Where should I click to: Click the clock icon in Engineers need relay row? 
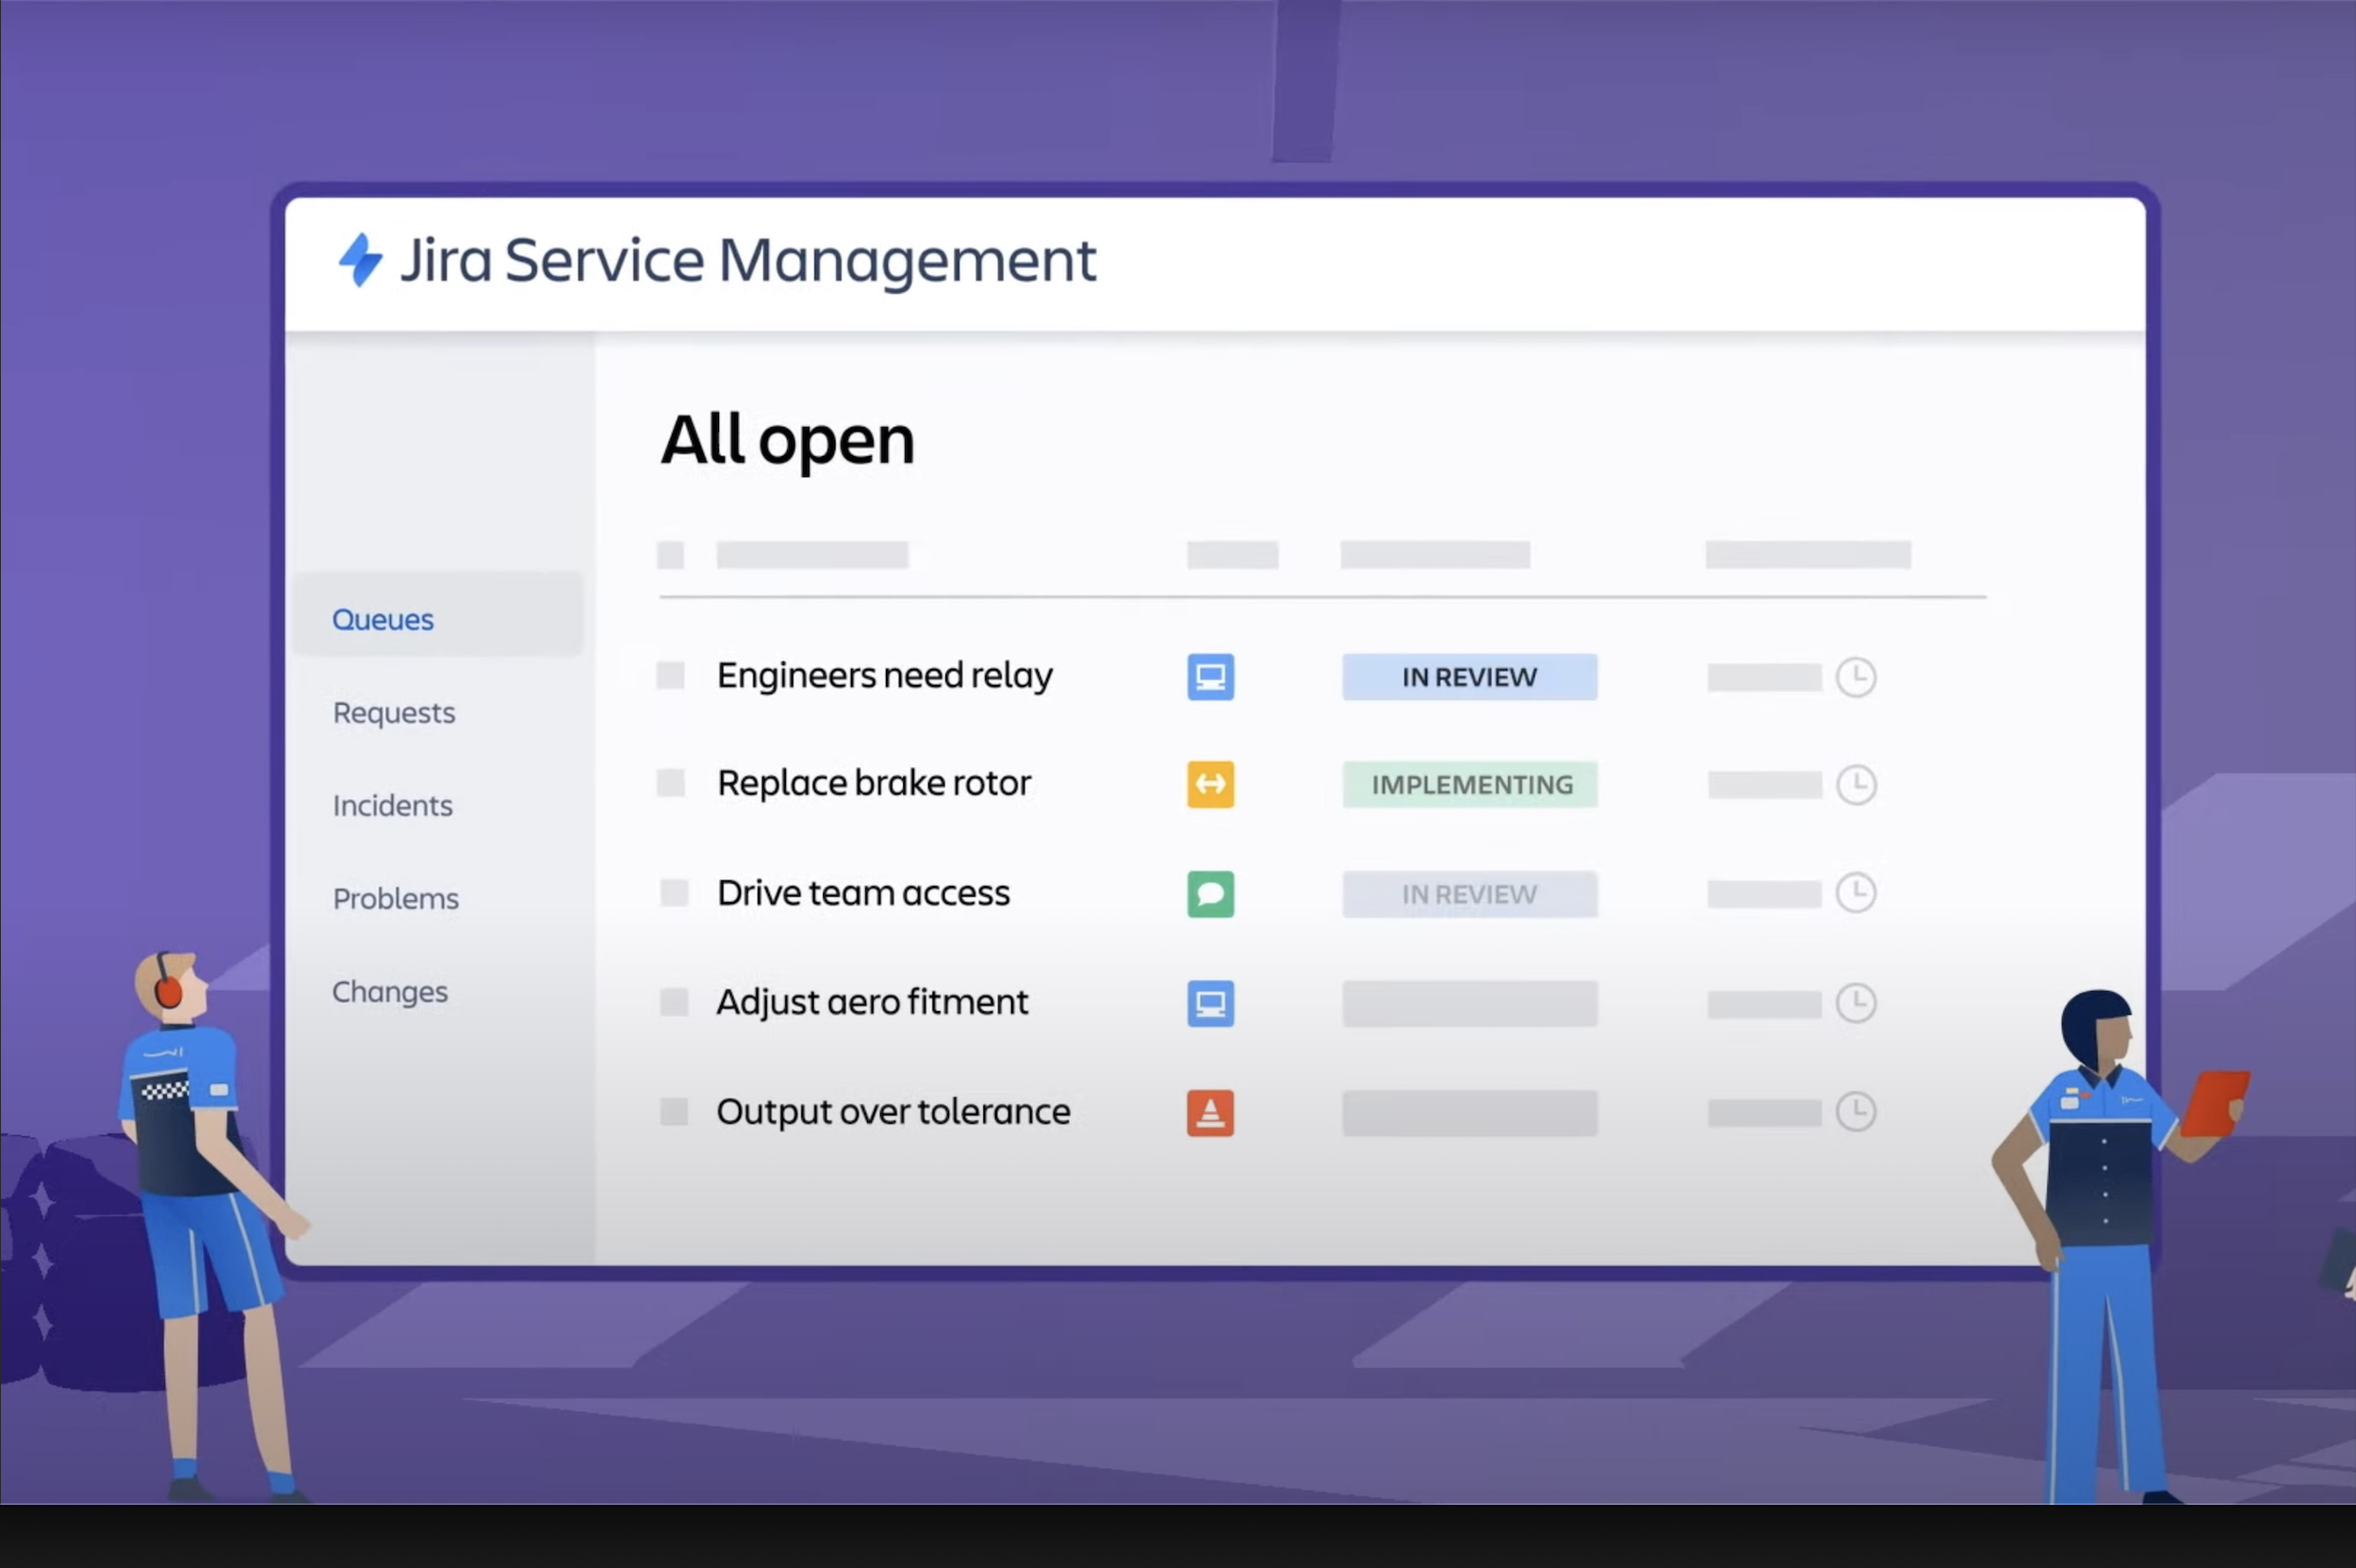click(x=1856, y=677)
